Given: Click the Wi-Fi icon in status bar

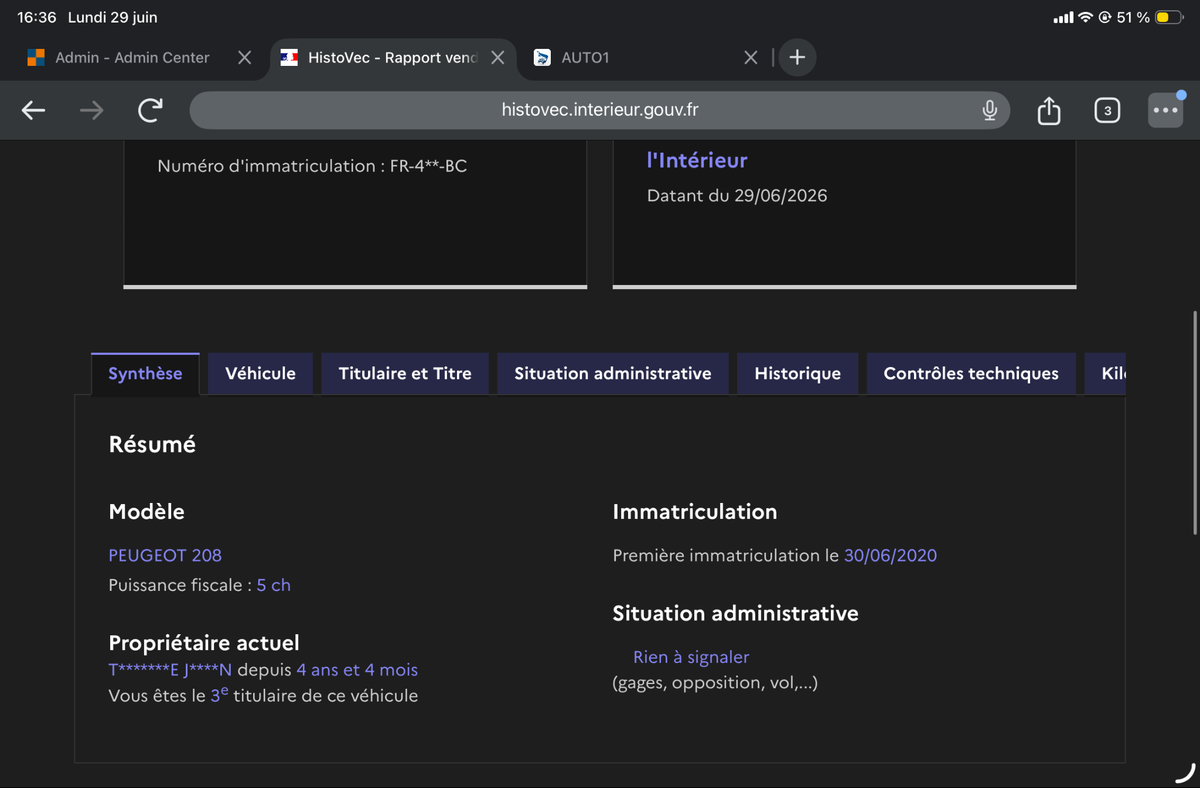Looking at the screenshot, I should click(x=1085, y=17).
